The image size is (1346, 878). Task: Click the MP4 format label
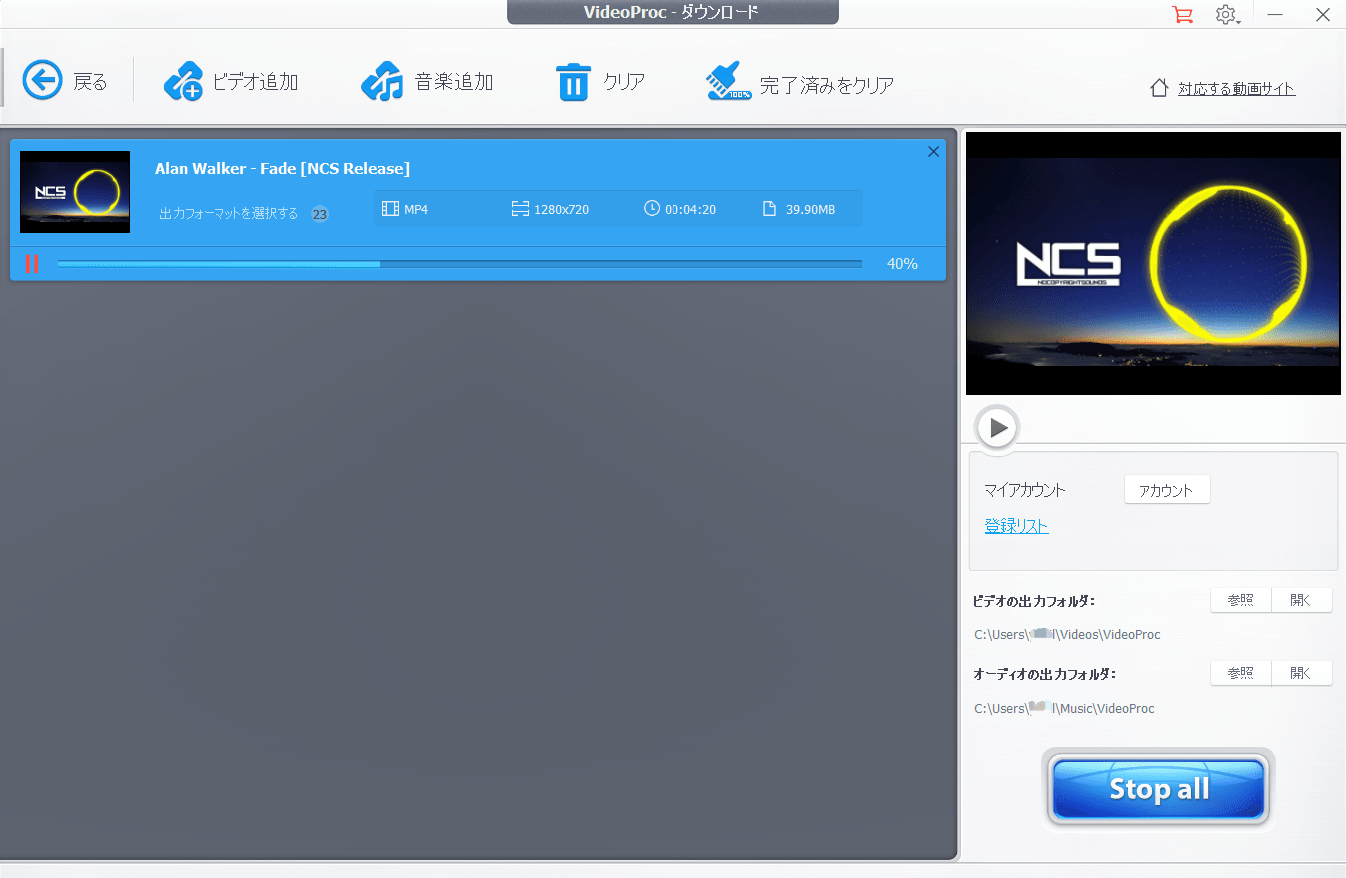[416, 209]
